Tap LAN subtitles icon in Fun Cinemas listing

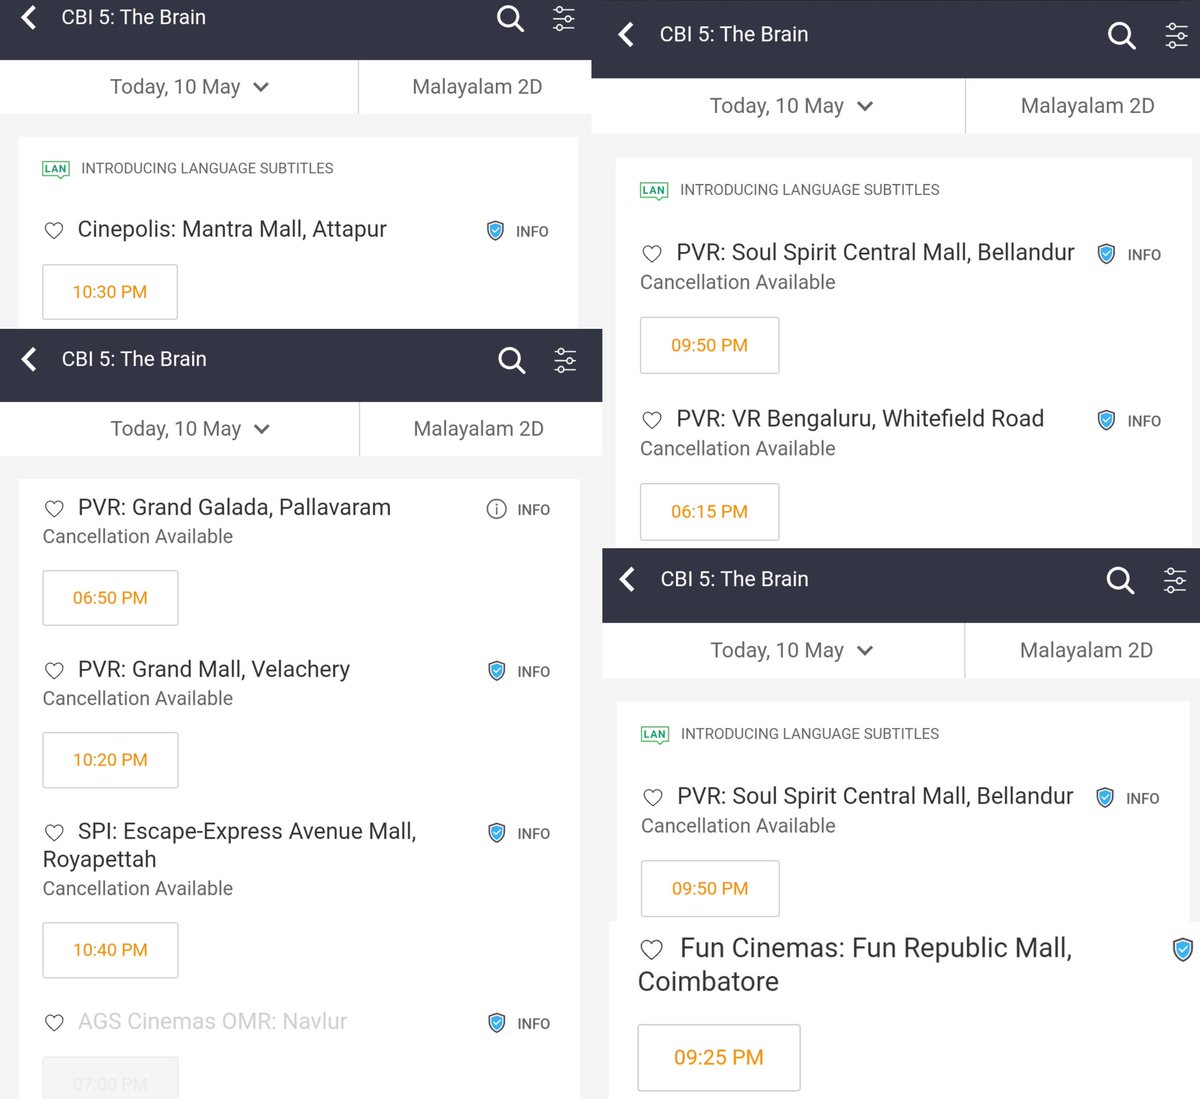coord(655,734)
